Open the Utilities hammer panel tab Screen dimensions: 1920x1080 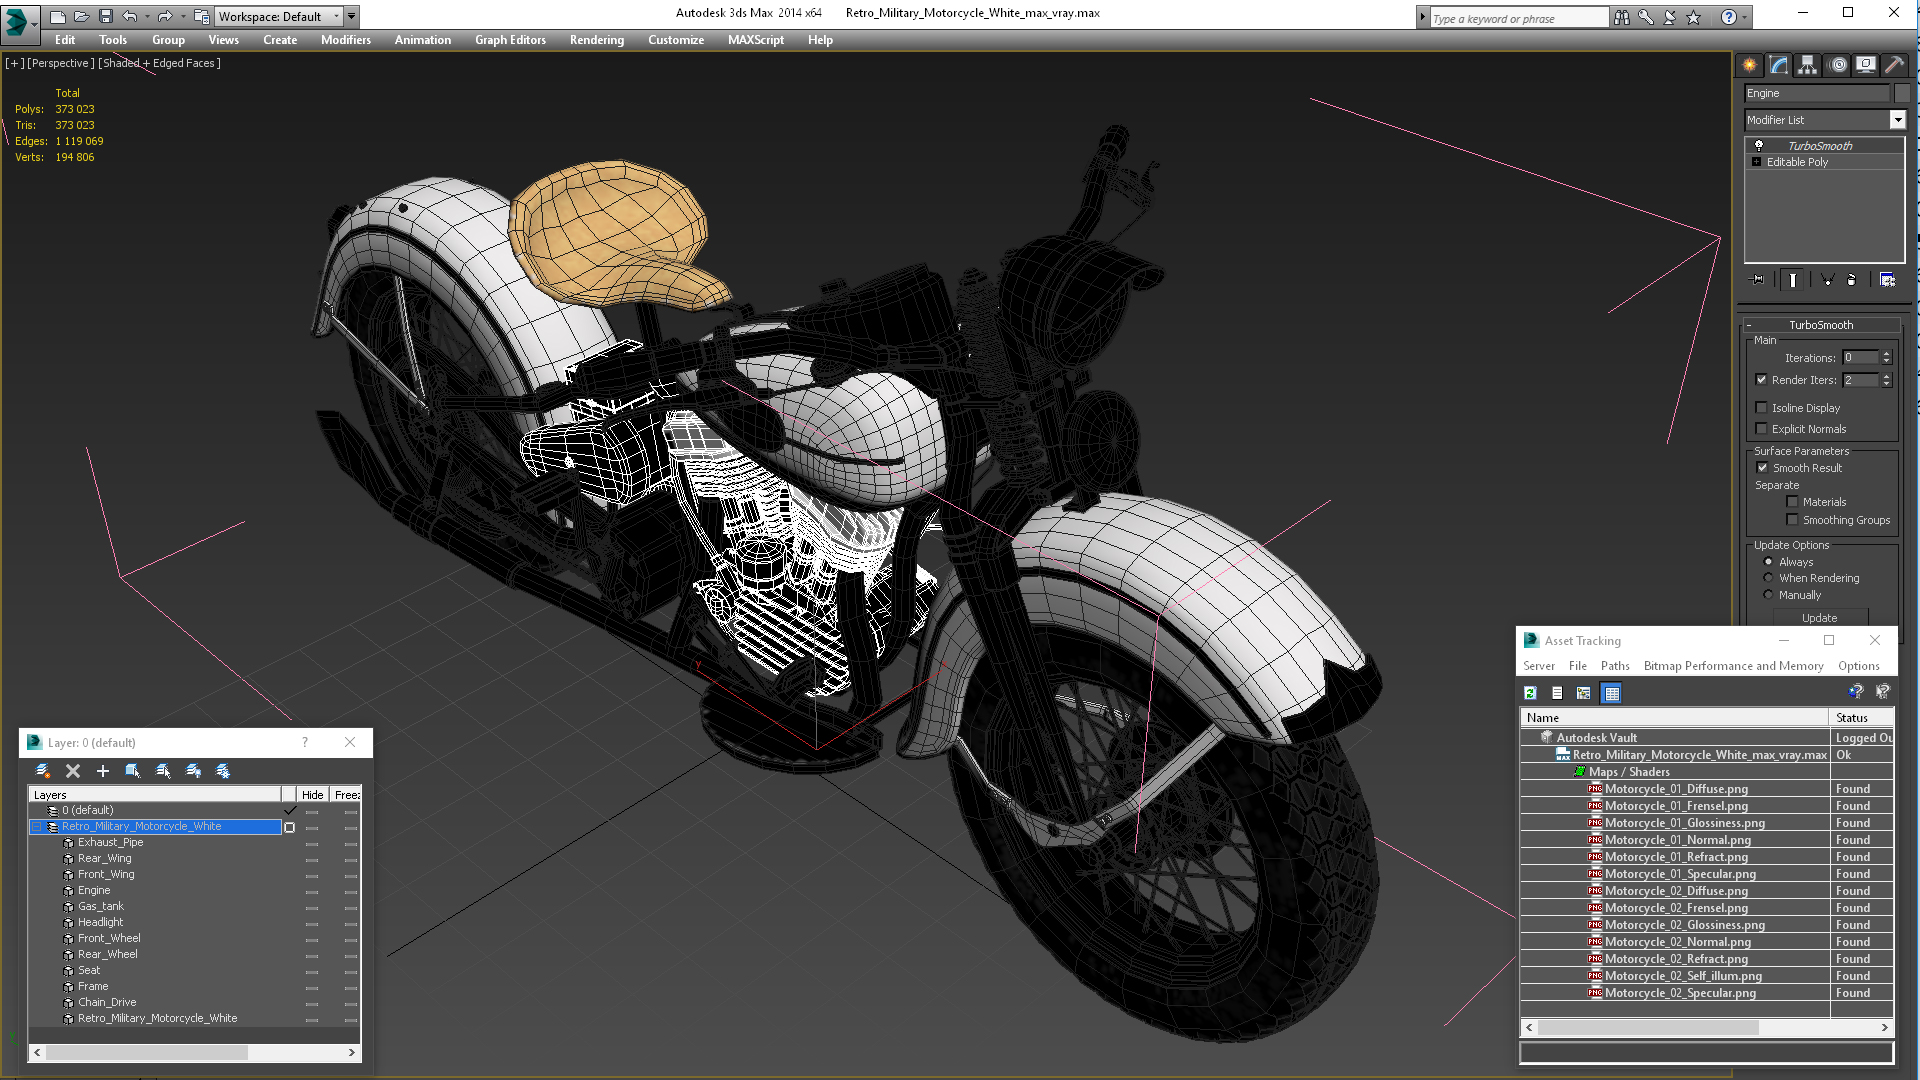1894,65
